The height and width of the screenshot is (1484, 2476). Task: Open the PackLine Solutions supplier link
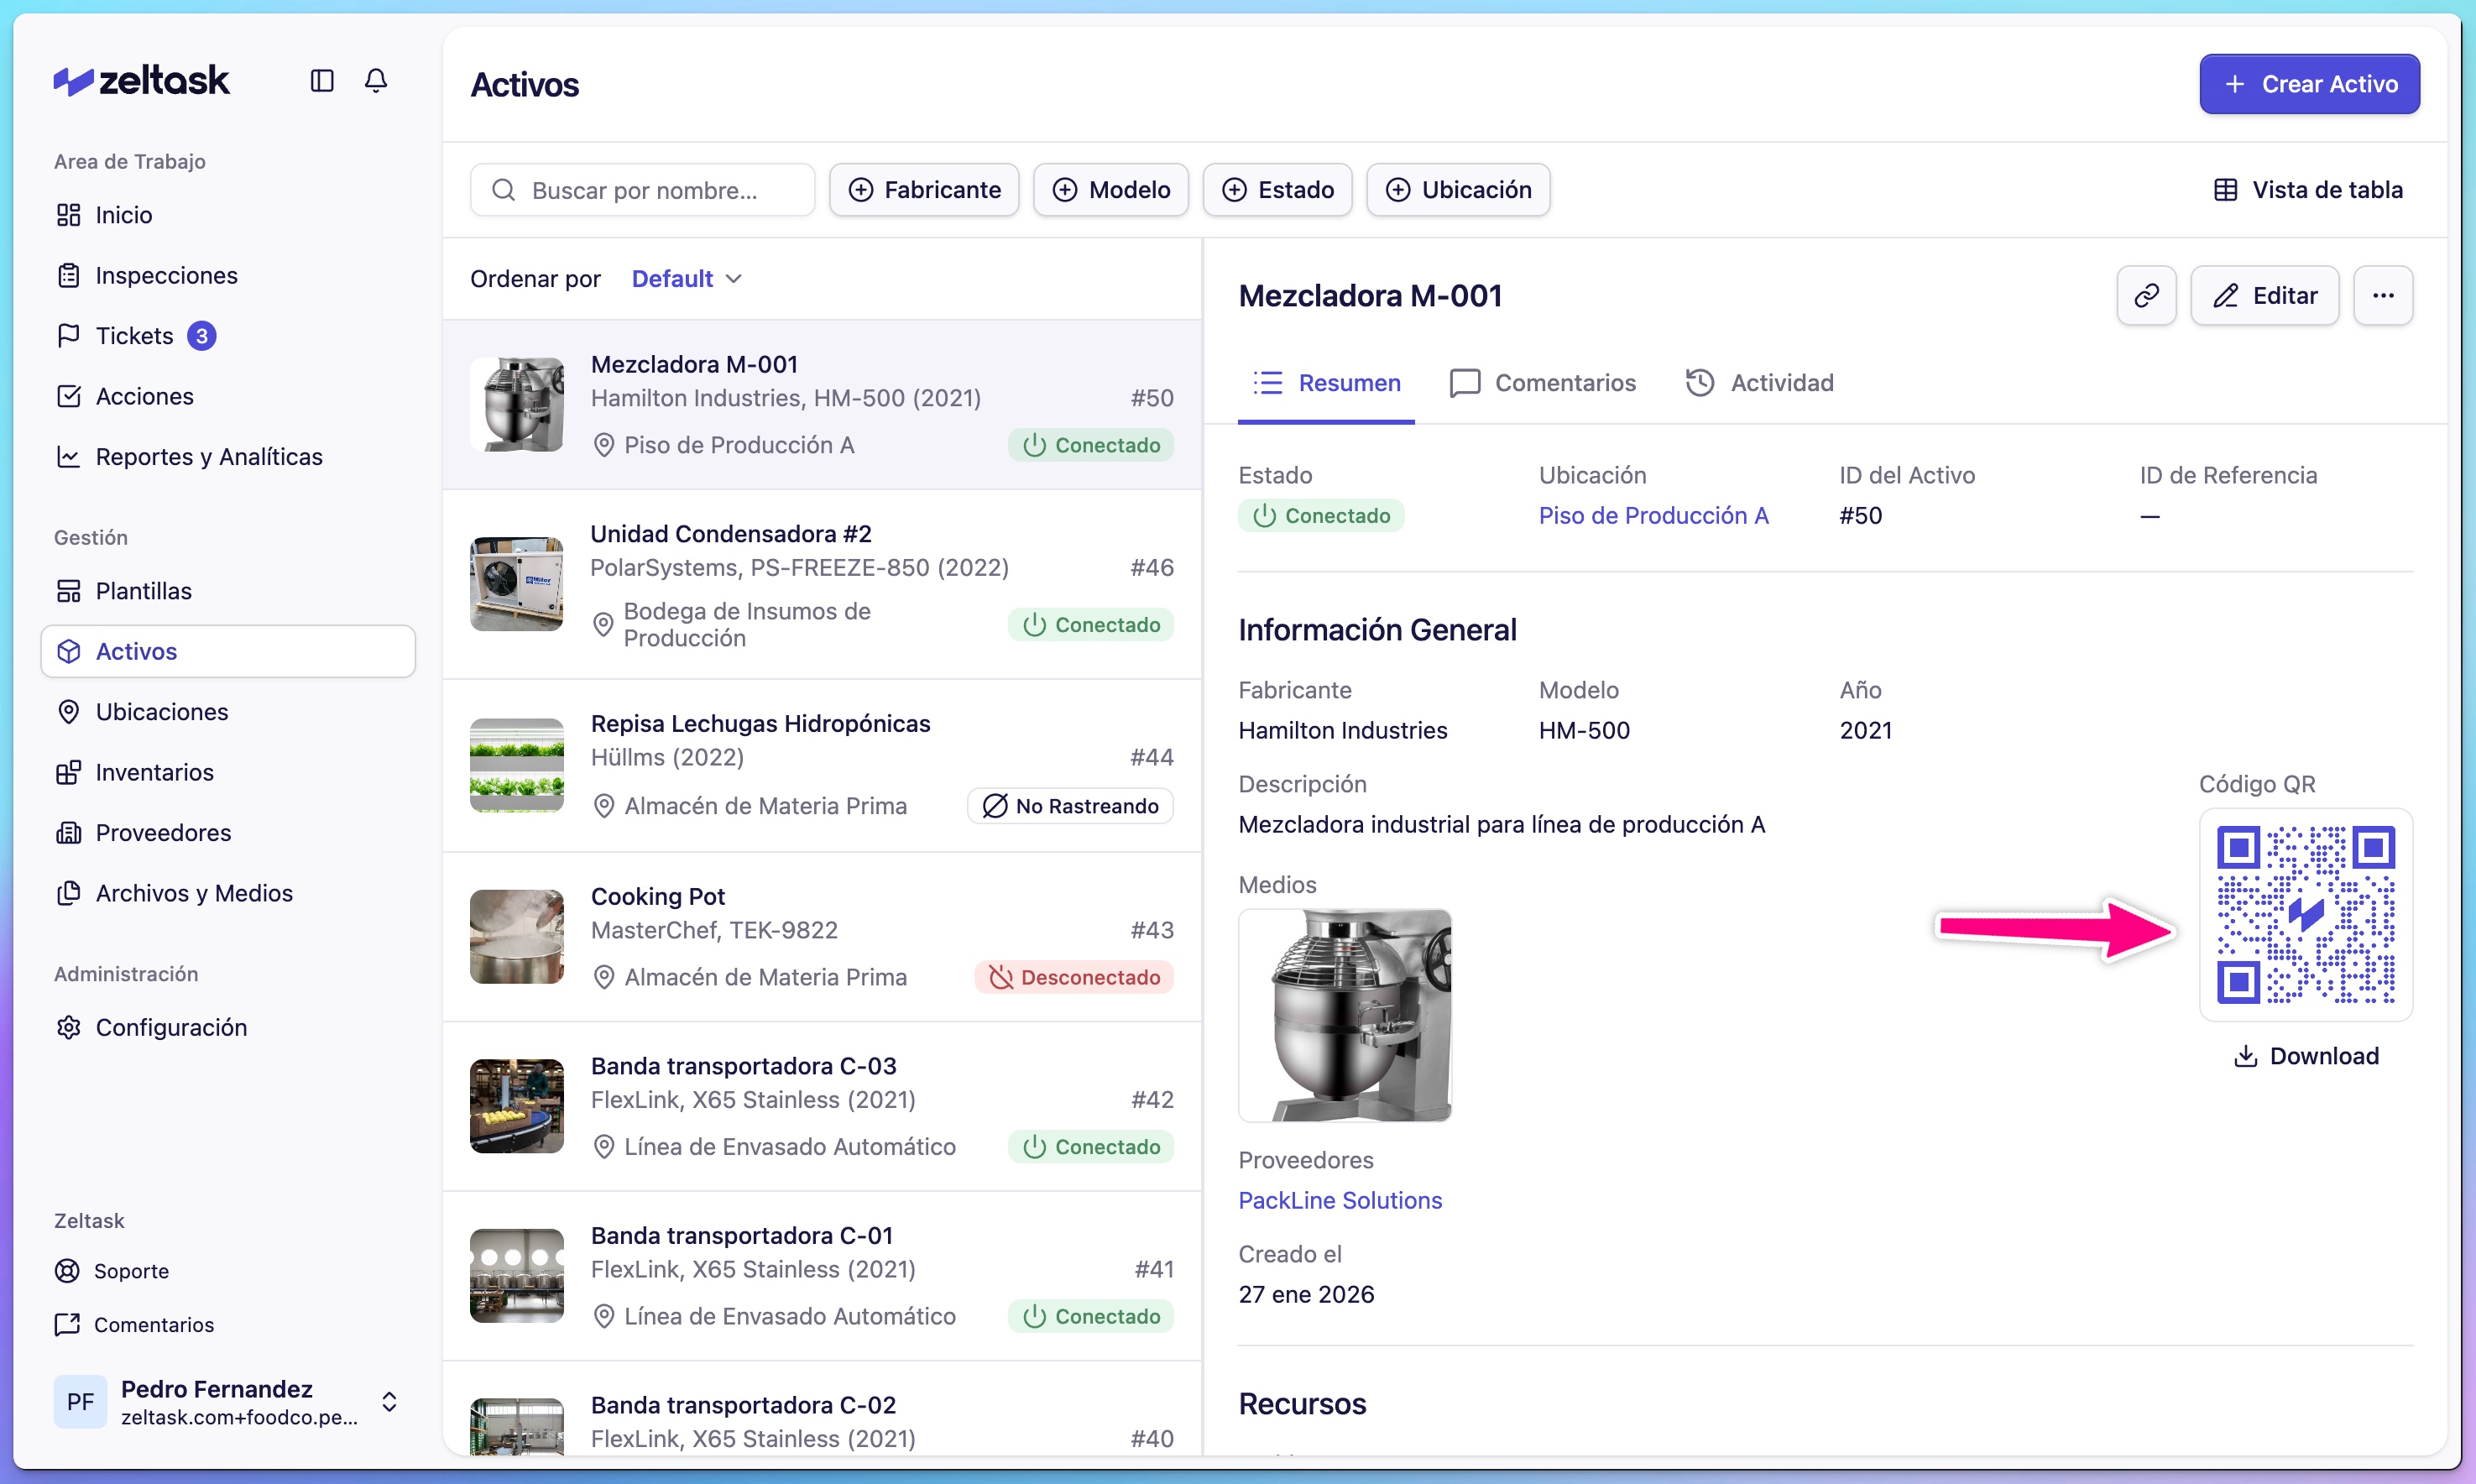pyautogui.click(x=1340, y=1200)
